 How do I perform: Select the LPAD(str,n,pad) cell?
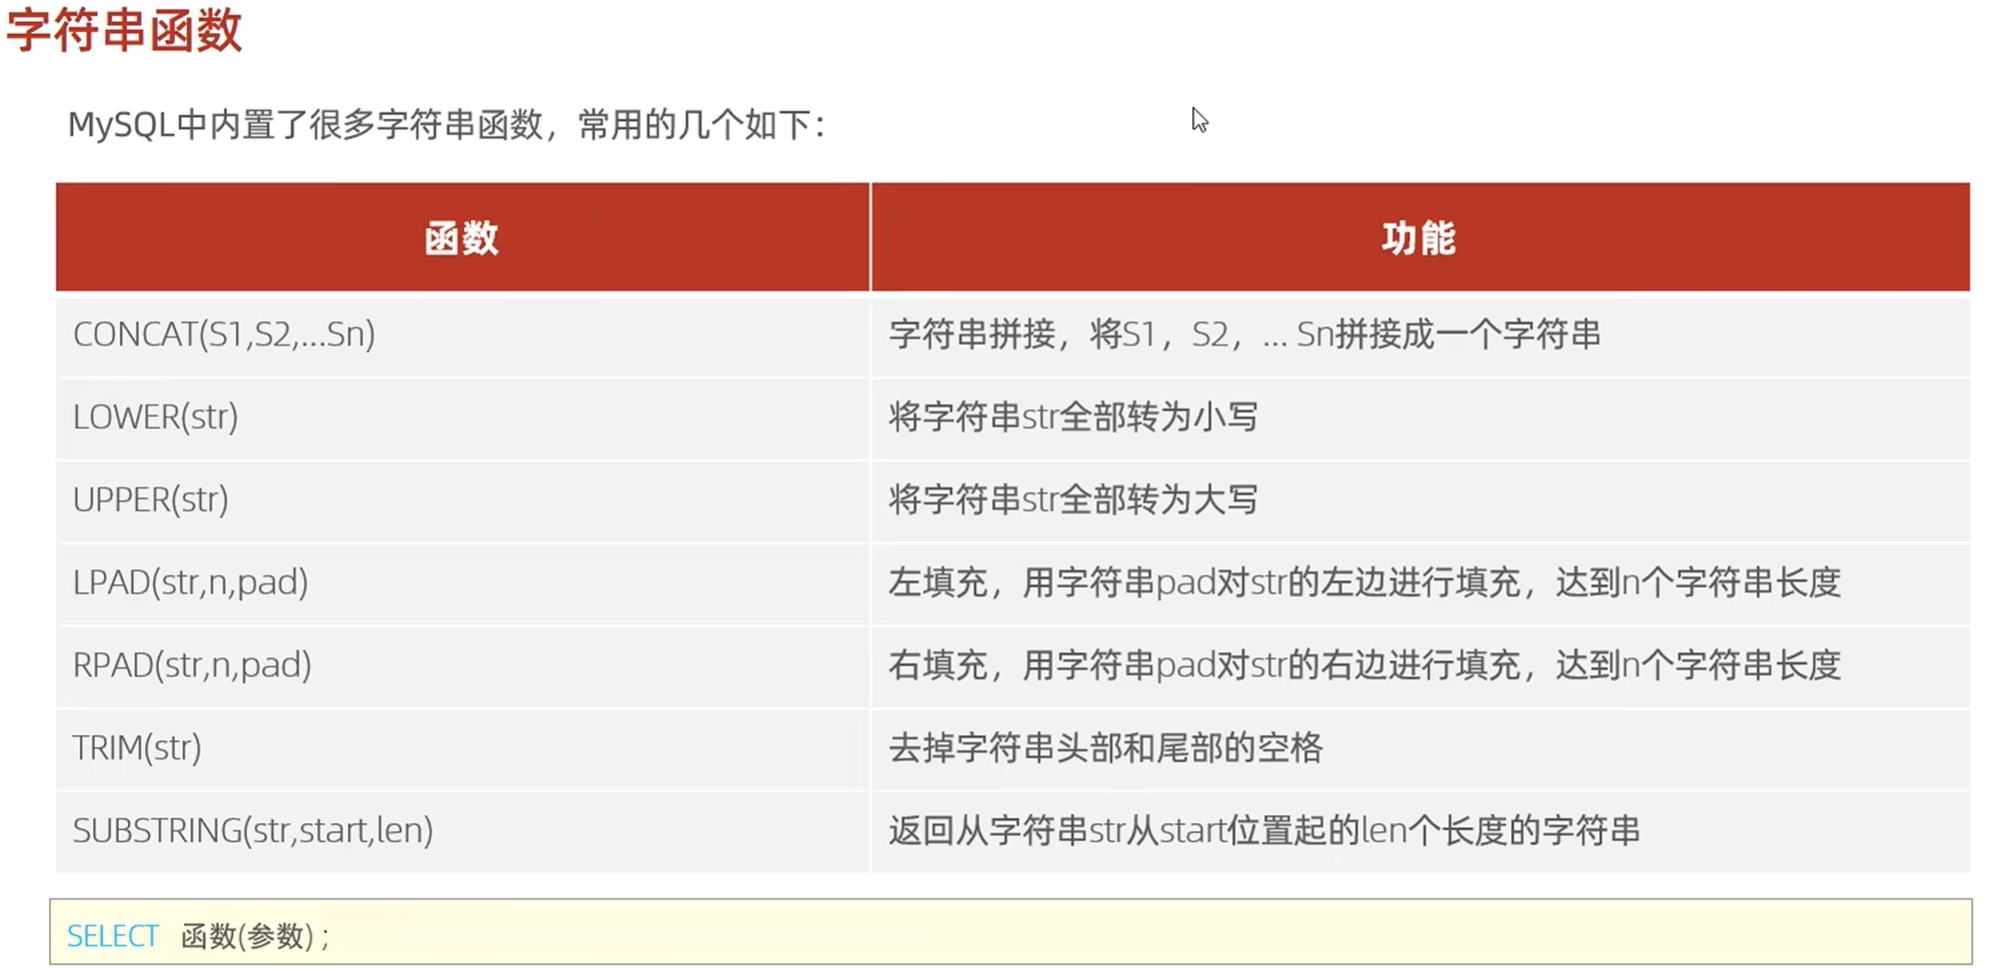(190, 582)
